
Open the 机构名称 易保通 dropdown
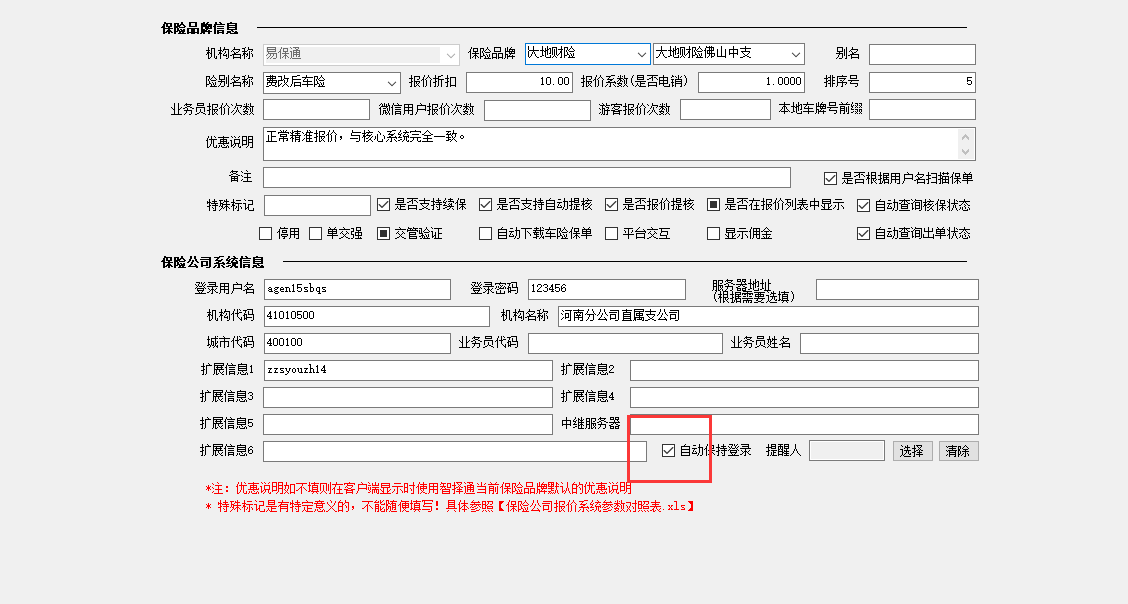point(361,54)
